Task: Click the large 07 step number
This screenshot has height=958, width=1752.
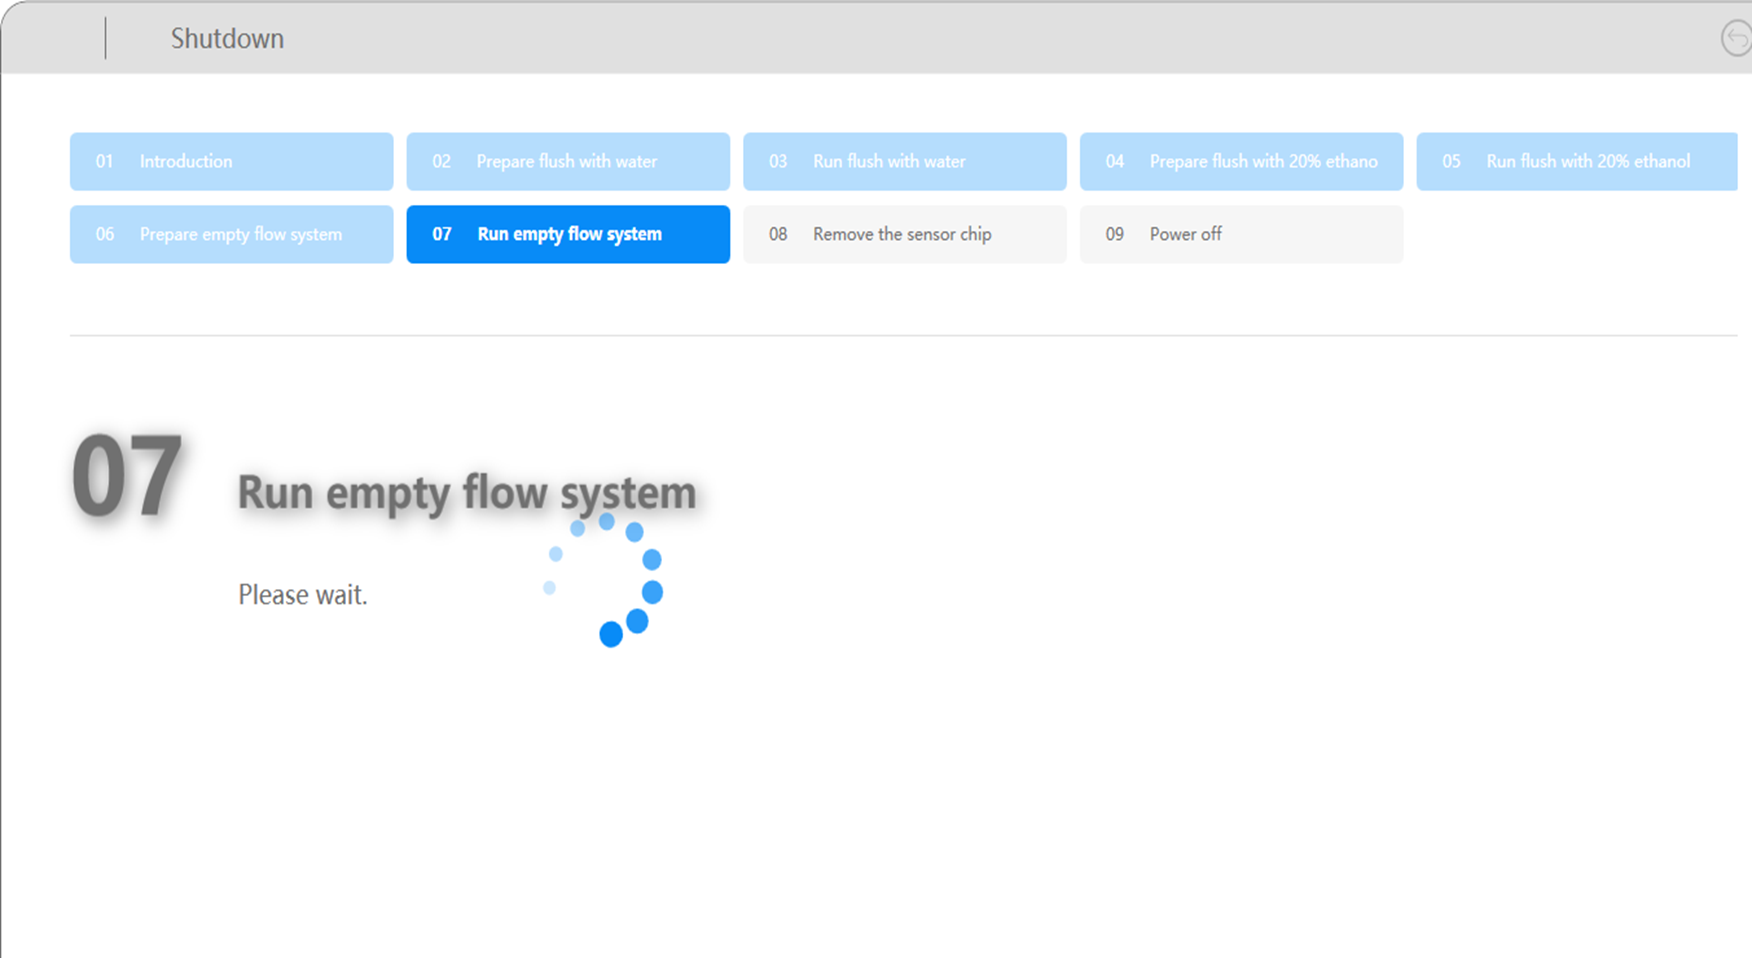Action: pos(127,477)
